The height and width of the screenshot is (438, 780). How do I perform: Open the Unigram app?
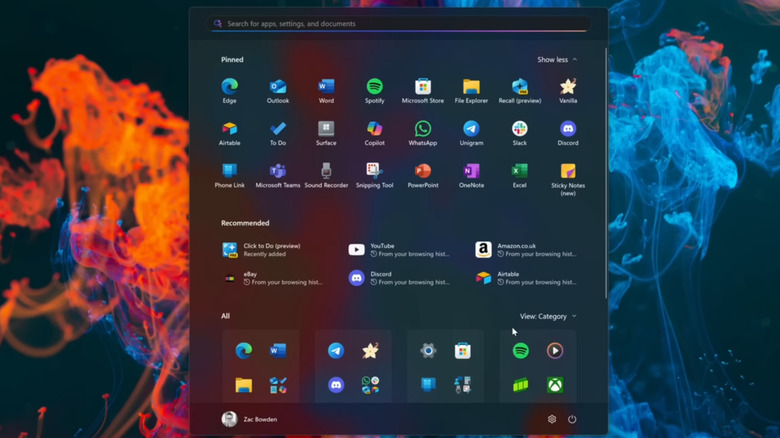(x=471, y=133)
